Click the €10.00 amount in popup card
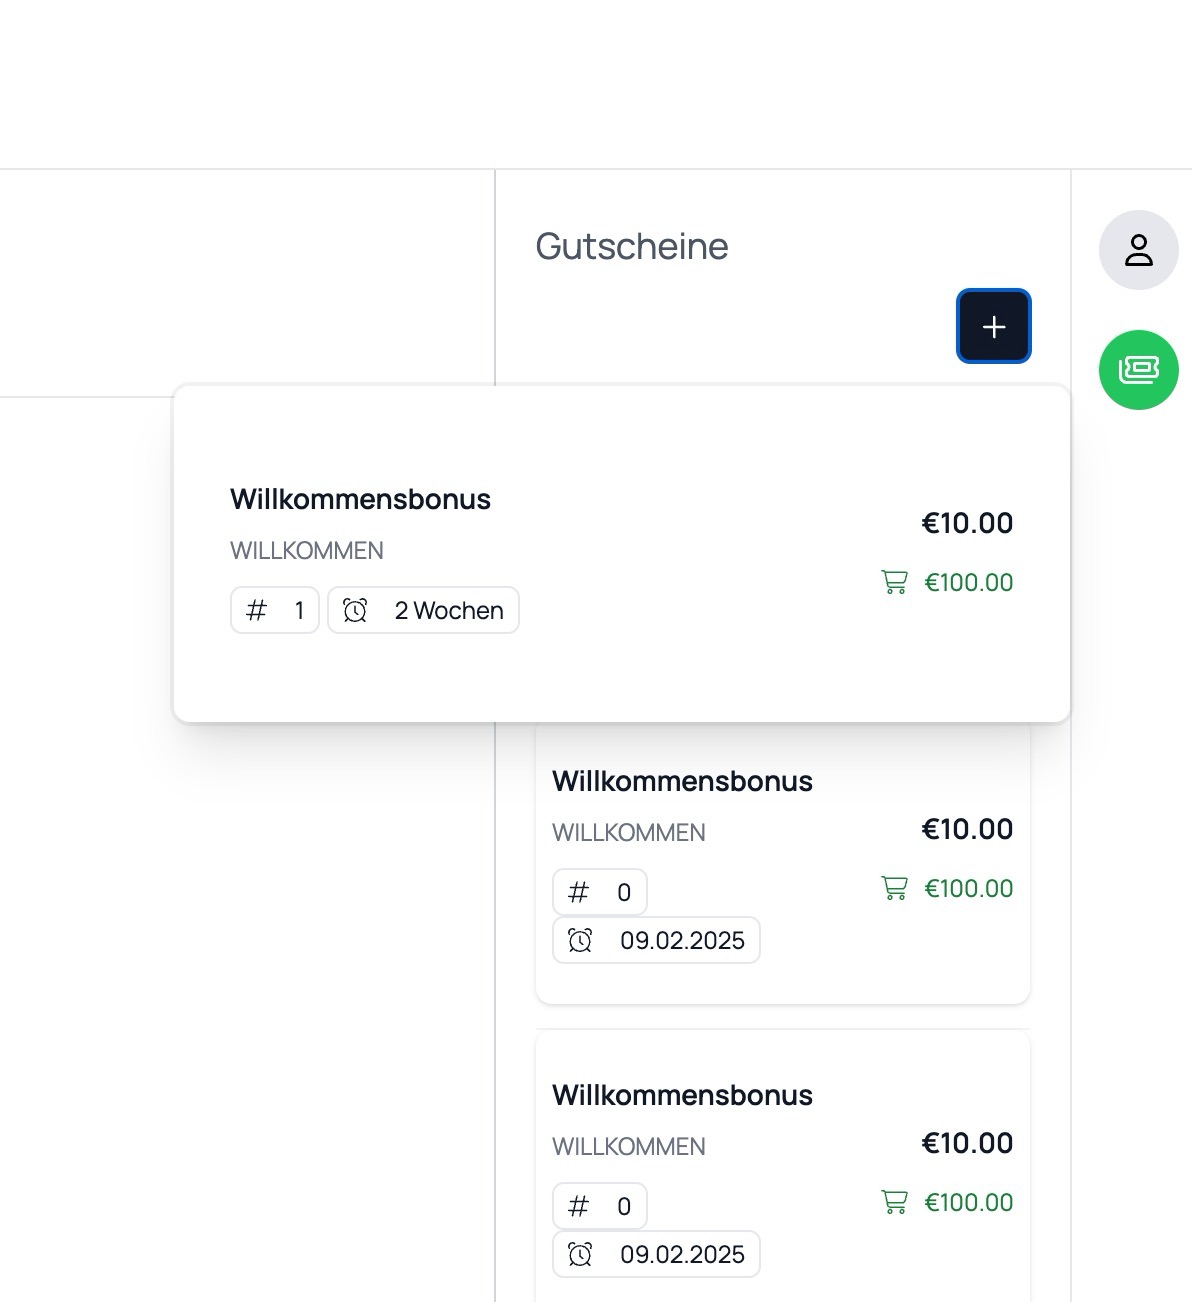The height and width of the screenshot is (1302, 1192). (967, 523)
